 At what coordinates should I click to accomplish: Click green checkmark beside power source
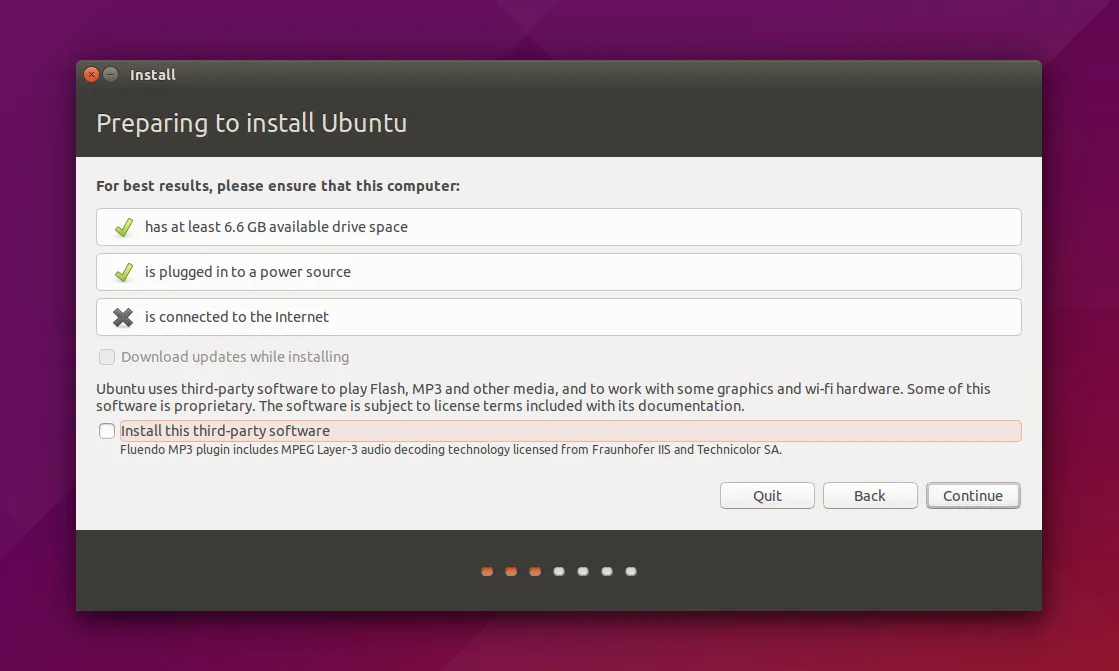point(123,272)
